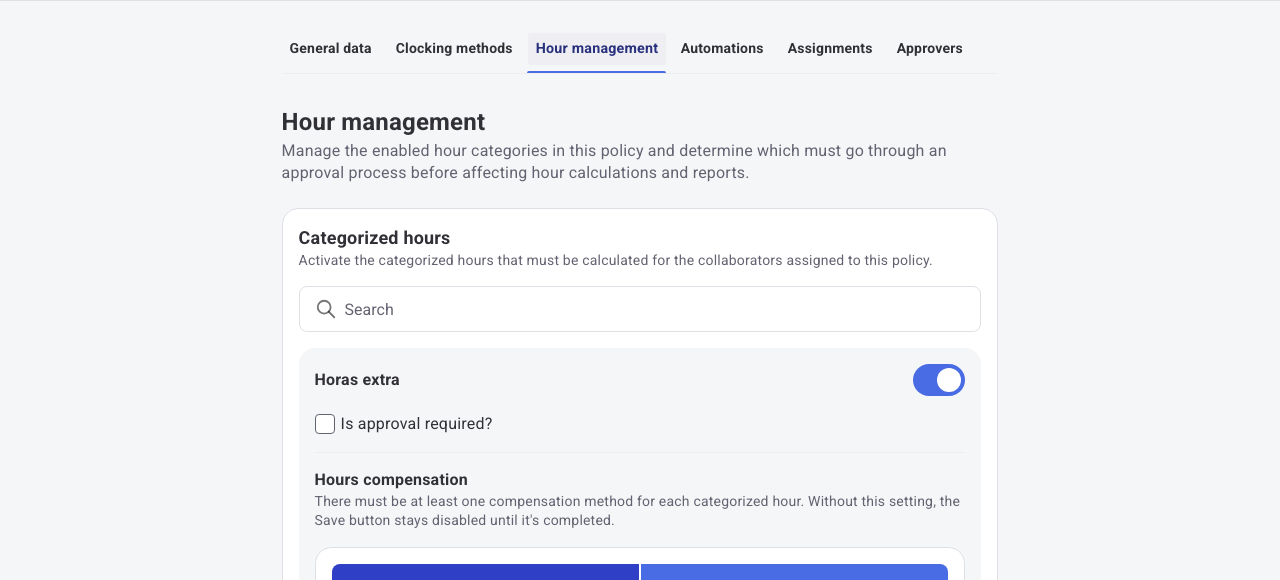Go to the Automations tab
Screen dimensions: 1280x580
(722, 48)
